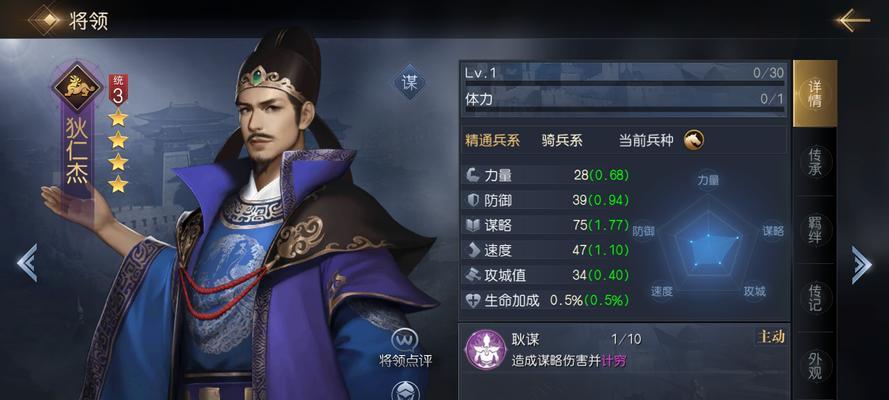Tap the 谋 diamond badge icon
Image resolution: width=889 pixels, height=400 pixels.
click(x=409, y=83)
